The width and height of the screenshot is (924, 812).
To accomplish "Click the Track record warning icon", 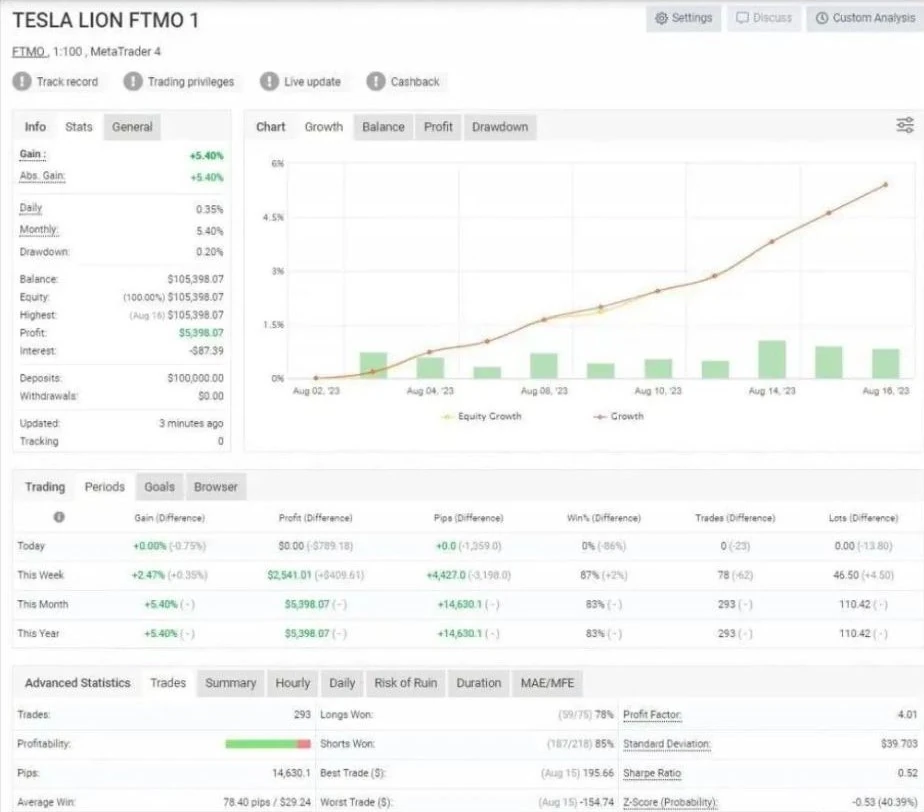I will point(22,81).
